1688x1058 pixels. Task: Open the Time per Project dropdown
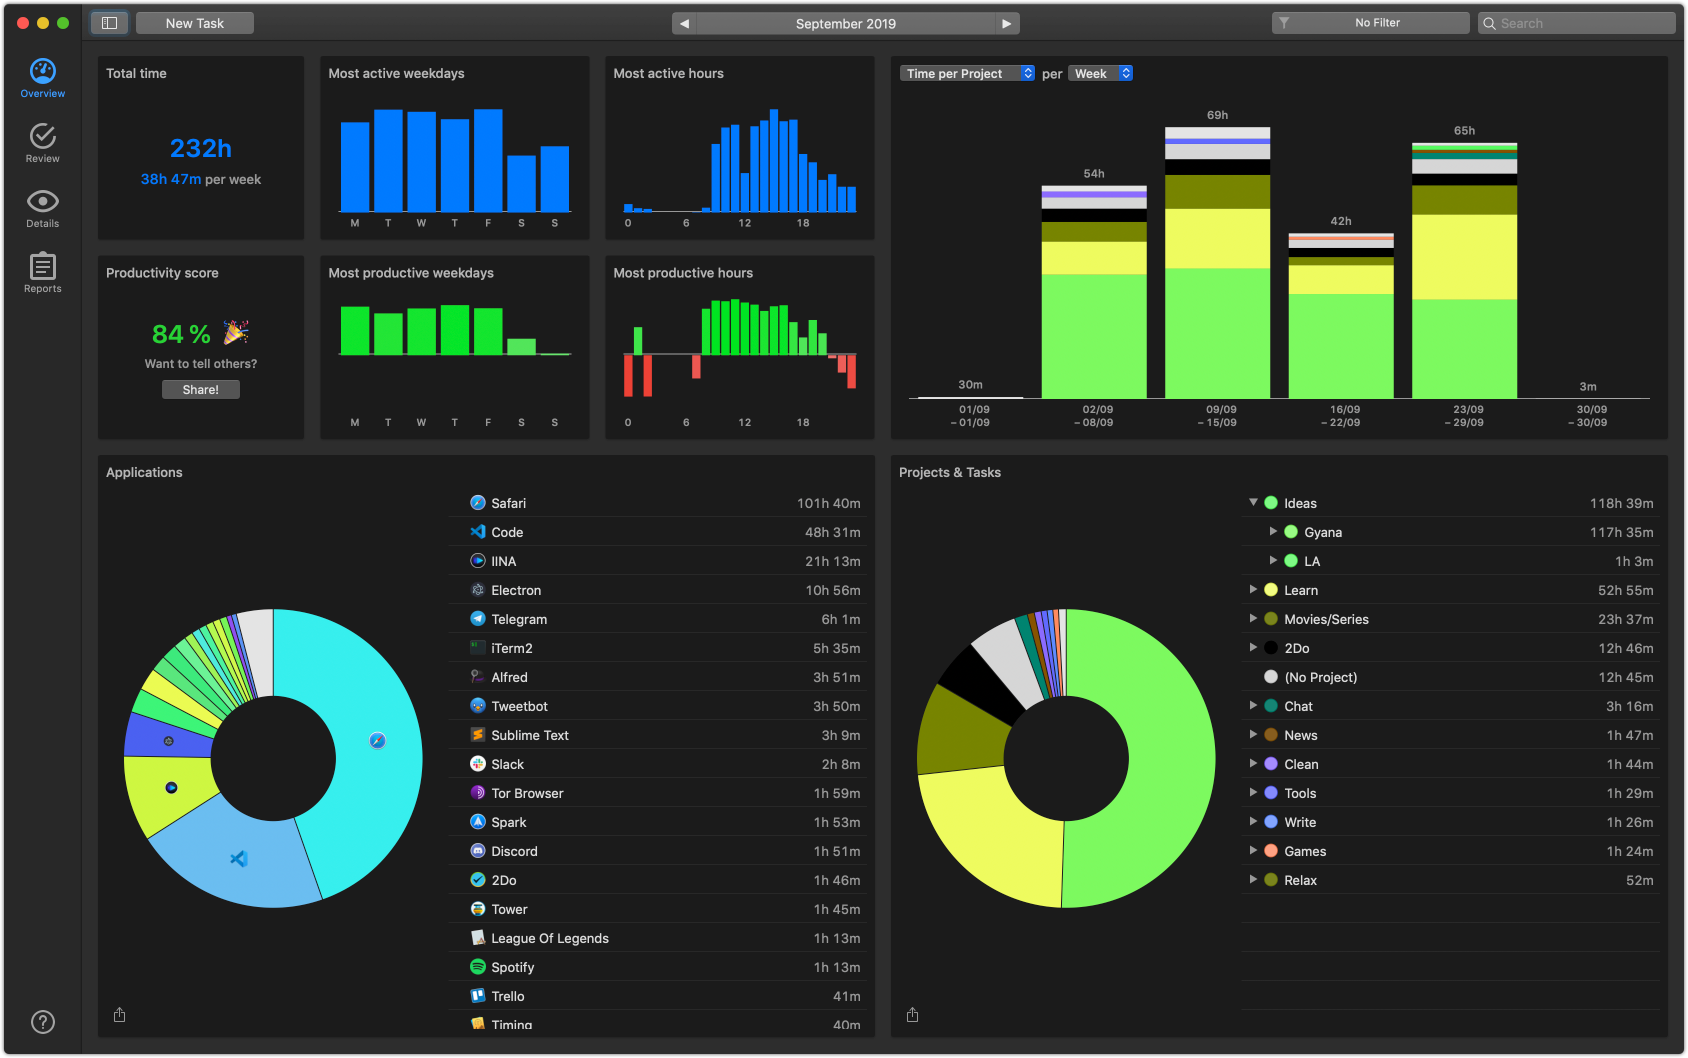point(967,74)
